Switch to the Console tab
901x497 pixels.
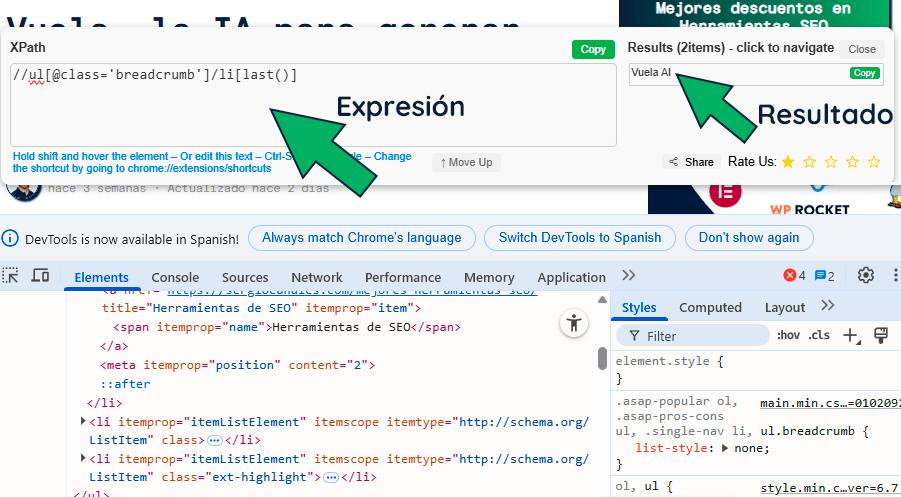coord(175,277)
